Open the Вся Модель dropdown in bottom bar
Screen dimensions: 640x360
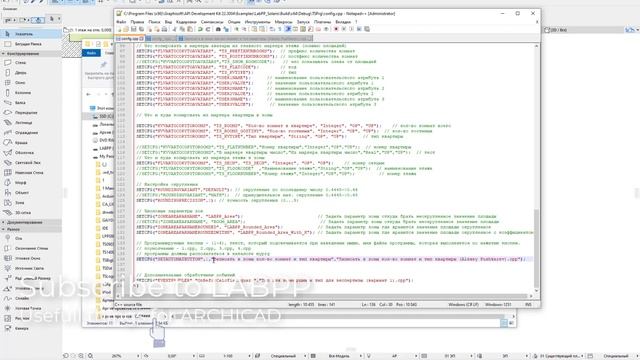click(362, 356)
